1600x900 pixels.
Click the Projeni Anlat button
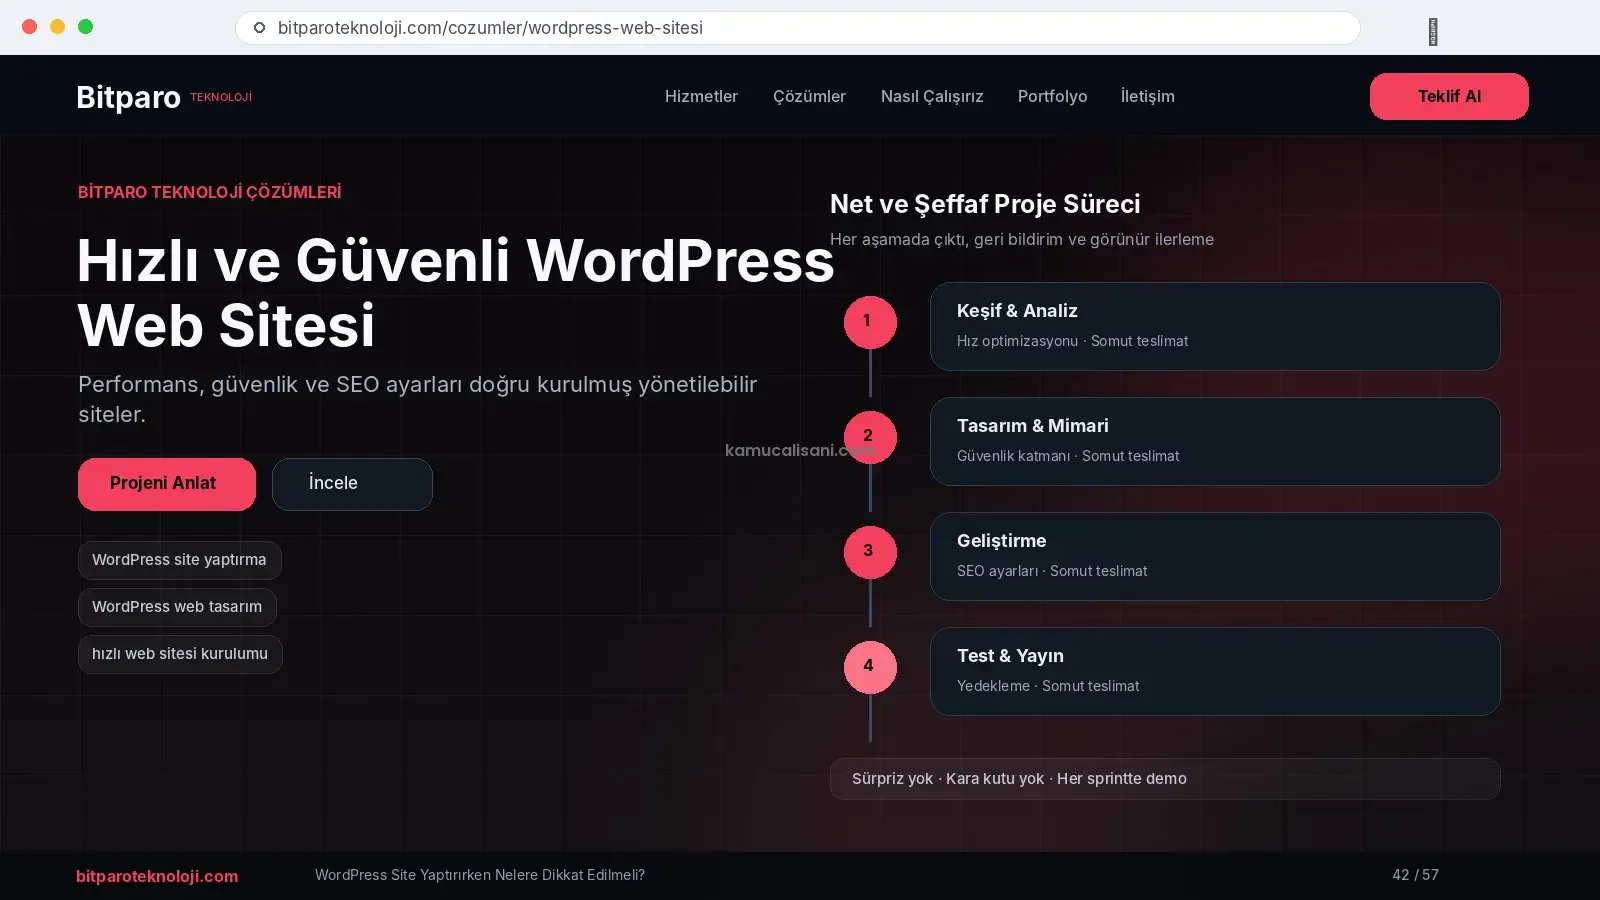click(167, 484)
